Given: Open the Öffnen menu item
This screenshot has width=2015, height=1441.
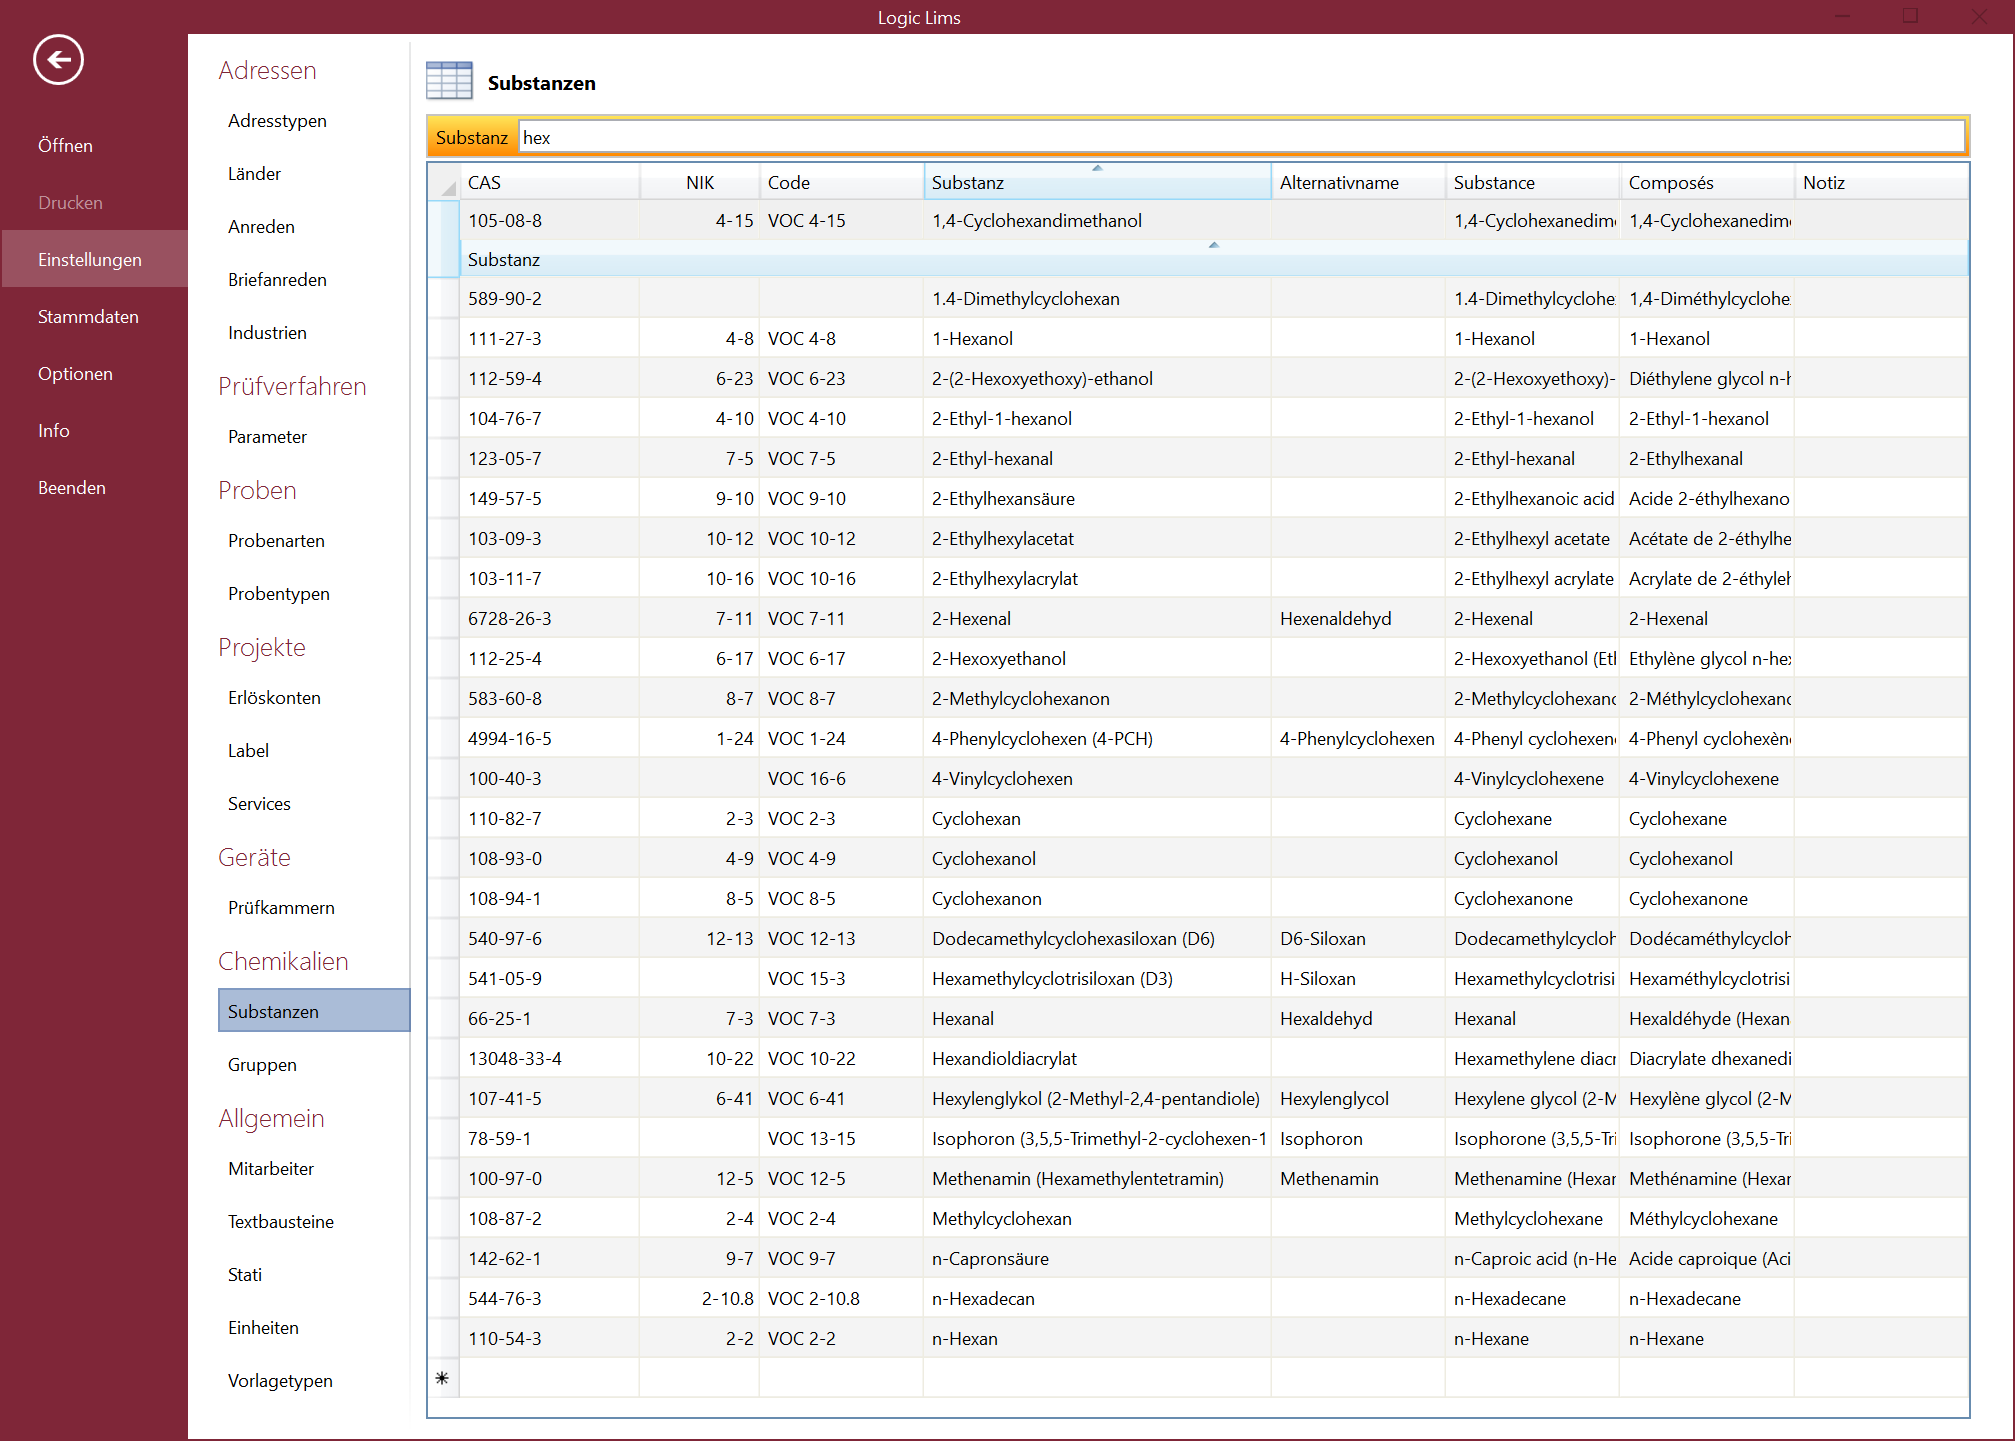Looking at the screenshot, I should point(65,146).
